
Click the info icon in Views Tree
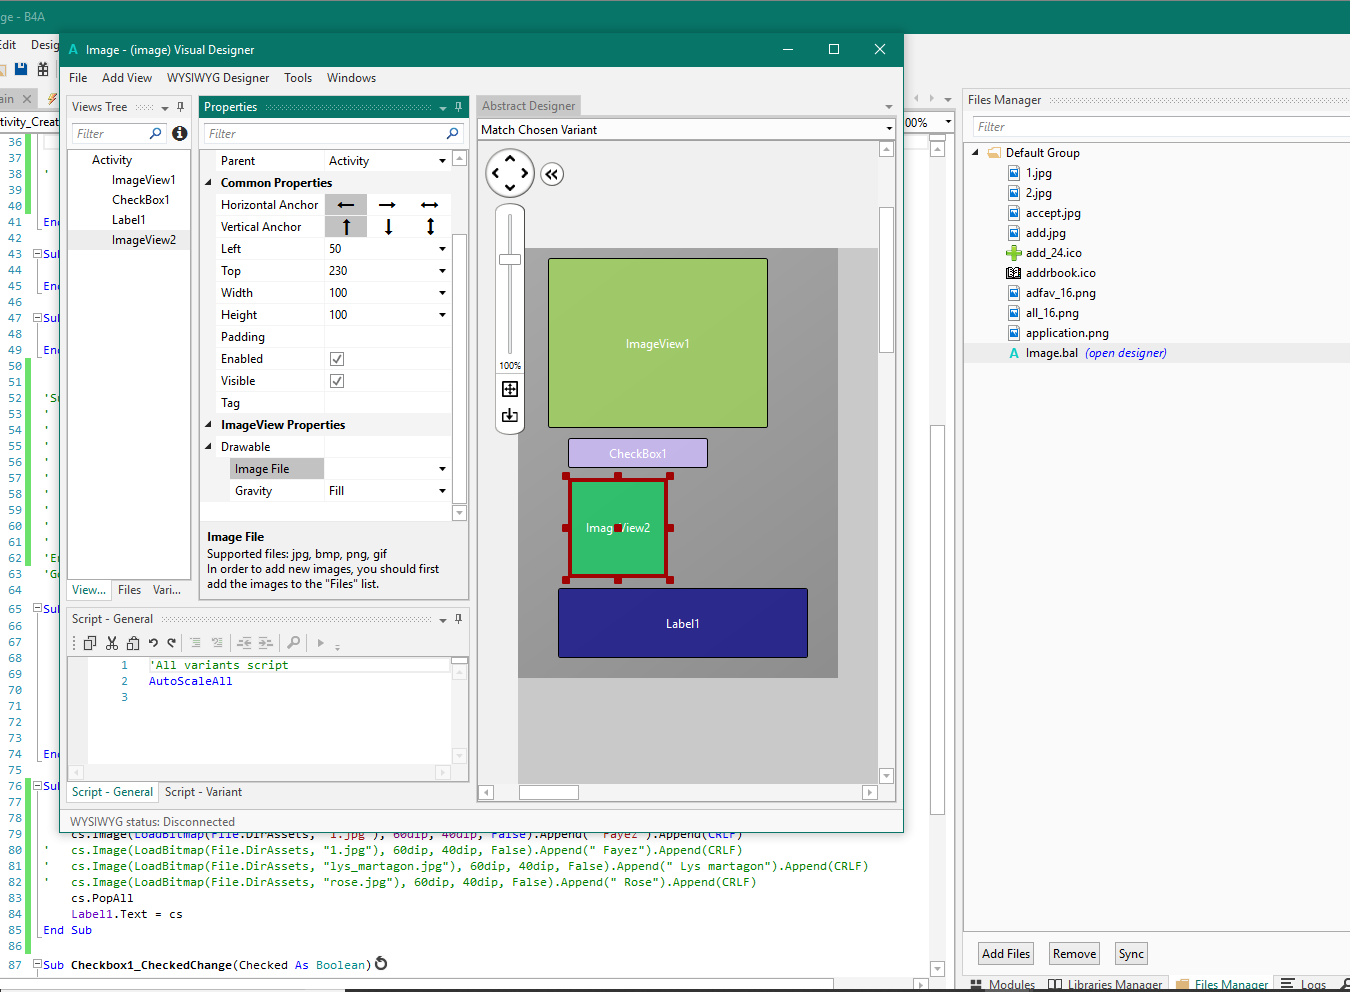(180, 133)
